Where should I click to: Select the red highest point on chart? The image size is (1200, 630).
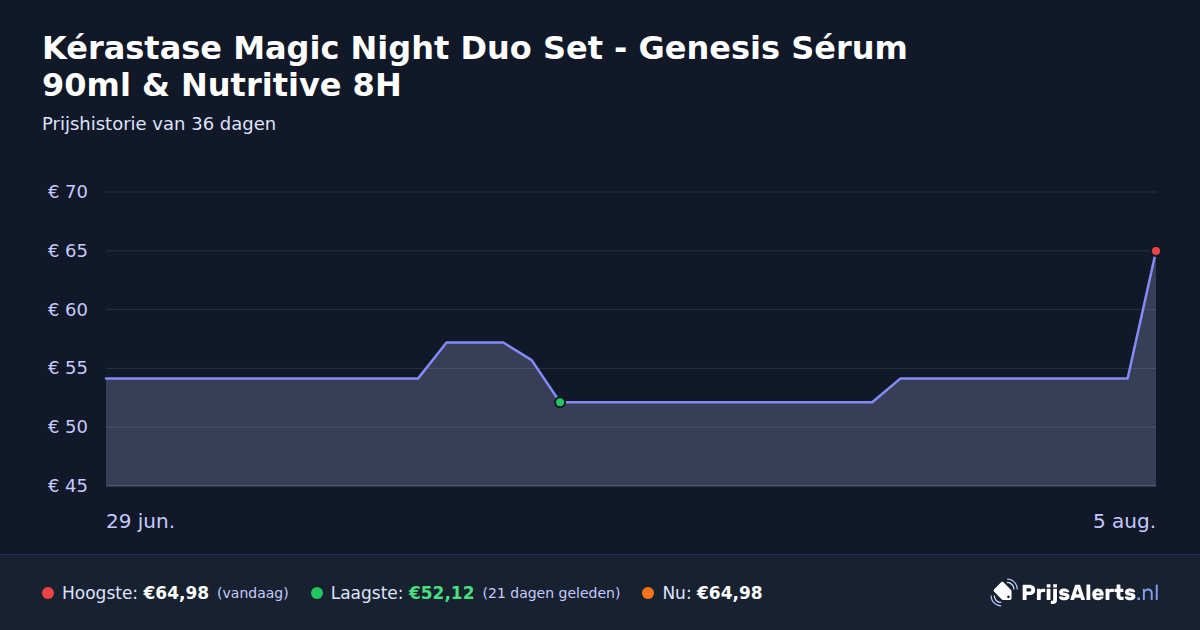coord(1156,251)
